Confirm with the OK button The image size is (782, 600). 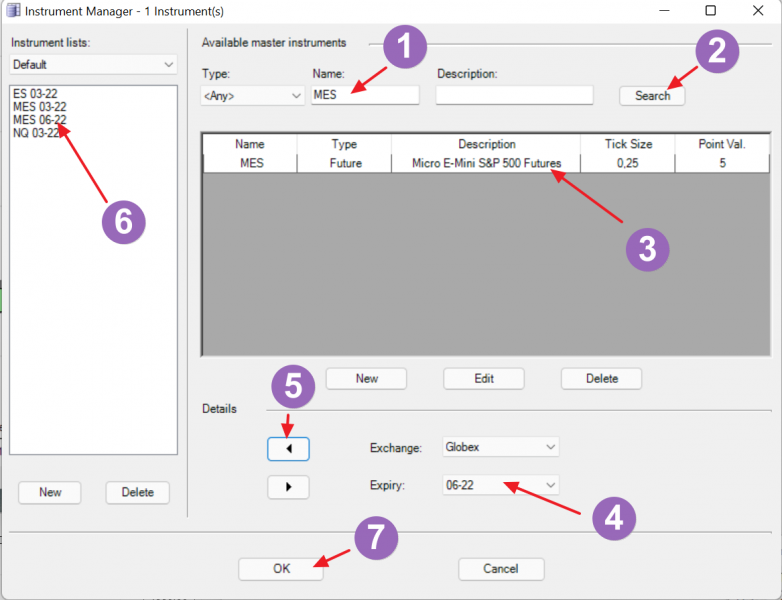click(x=281, y=569)
